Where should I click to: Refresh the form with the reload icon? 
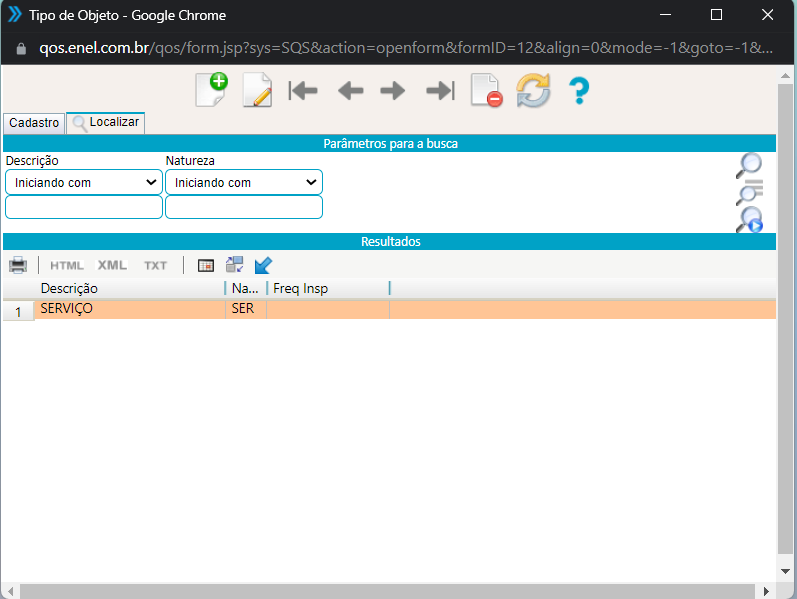[533, 91]
